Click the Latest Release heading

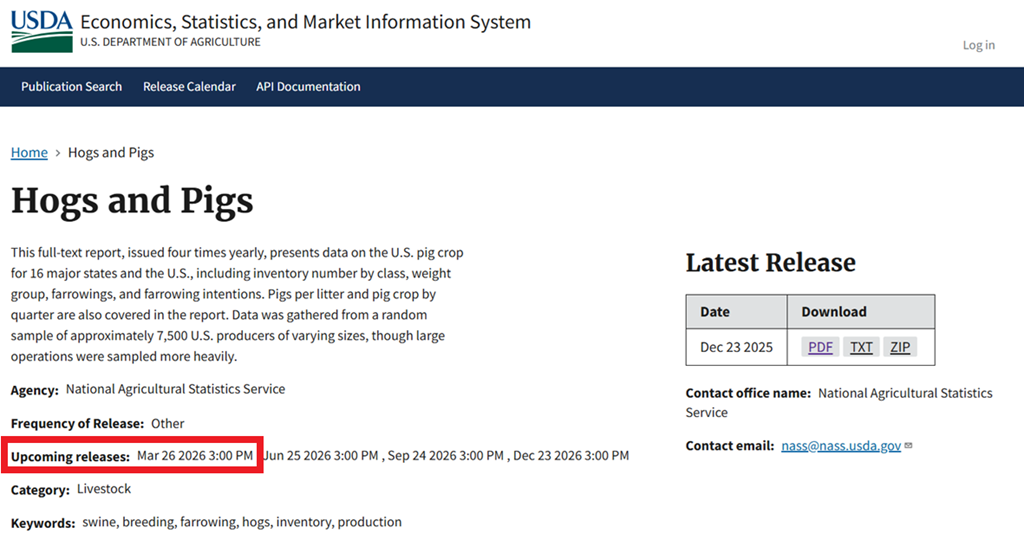pos(770,263)
